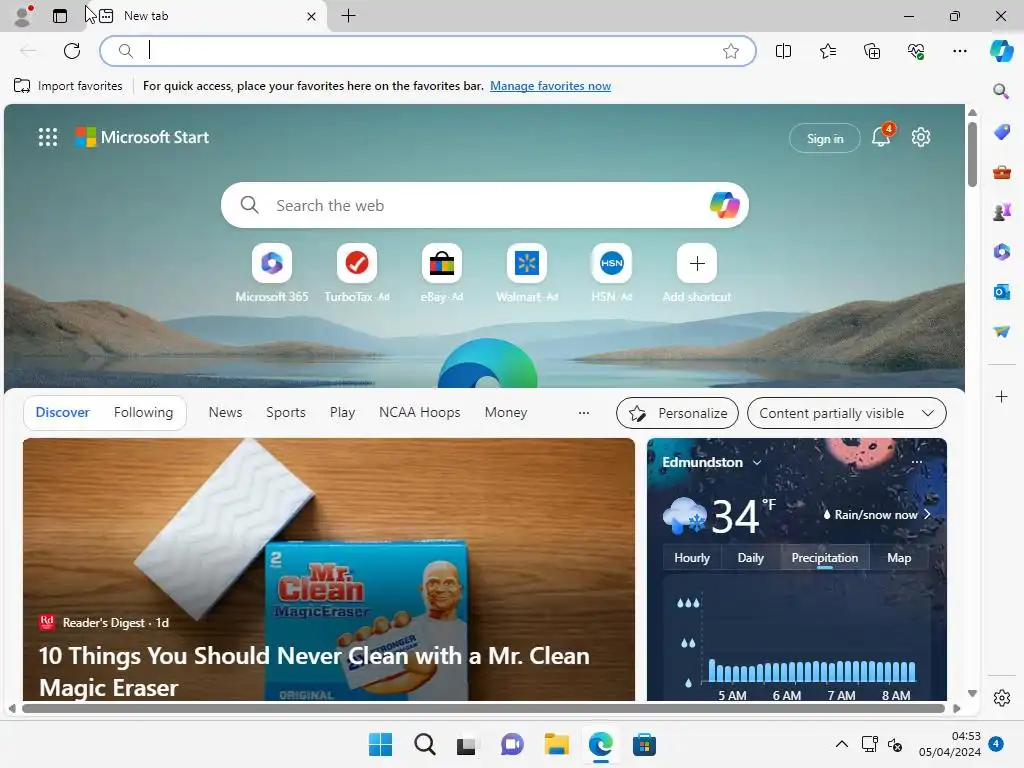This screenshot has height=768, width=1024.
Task: Open notifications bell with badge
Action: pos(881,136)
